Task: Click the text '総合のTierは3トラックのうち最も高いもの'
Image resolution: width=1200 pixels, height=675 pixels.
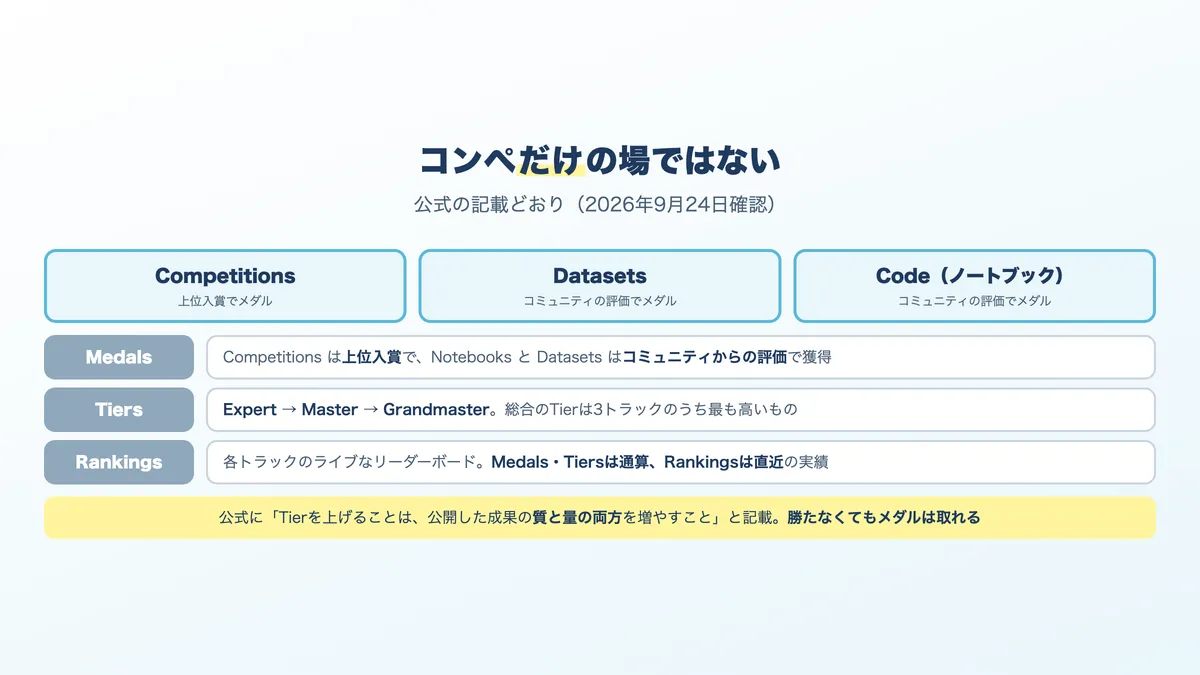Action: (652, 410)
